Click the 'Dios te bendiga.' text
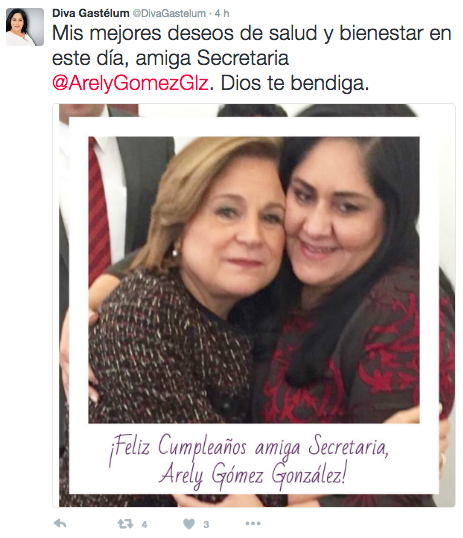Image resolution: width=463 pixels, height=538 pixels. (295, 83)
